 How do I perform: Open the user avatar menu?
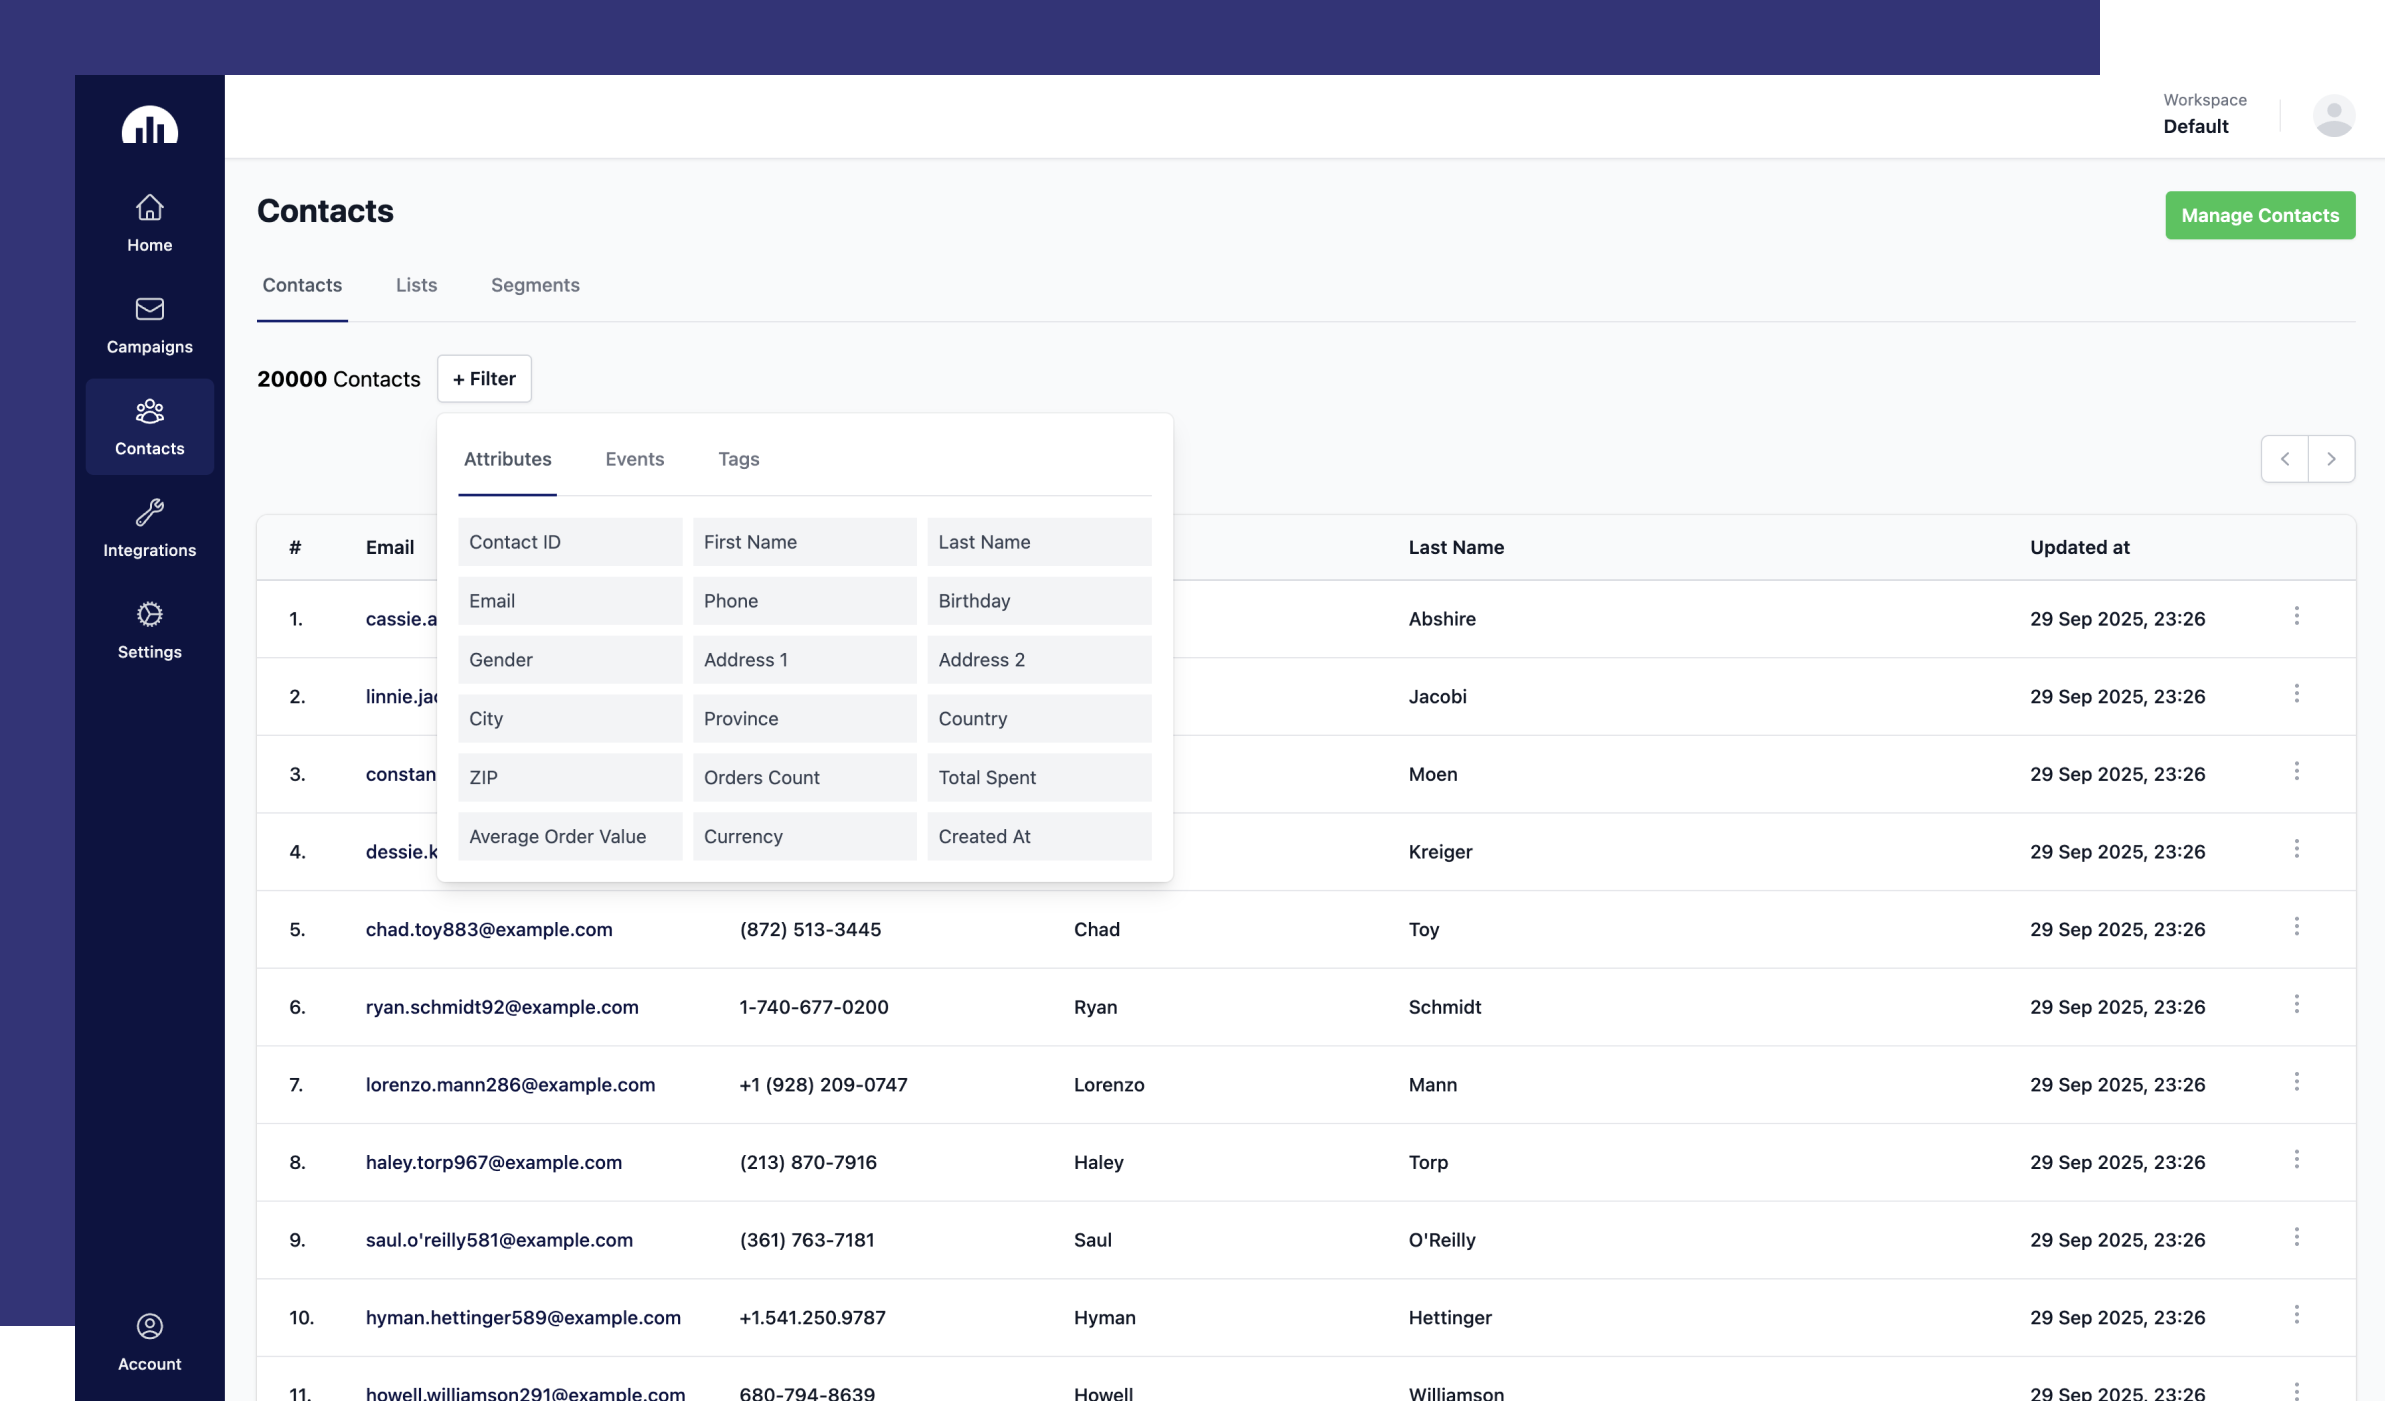tap(2333, 116)
